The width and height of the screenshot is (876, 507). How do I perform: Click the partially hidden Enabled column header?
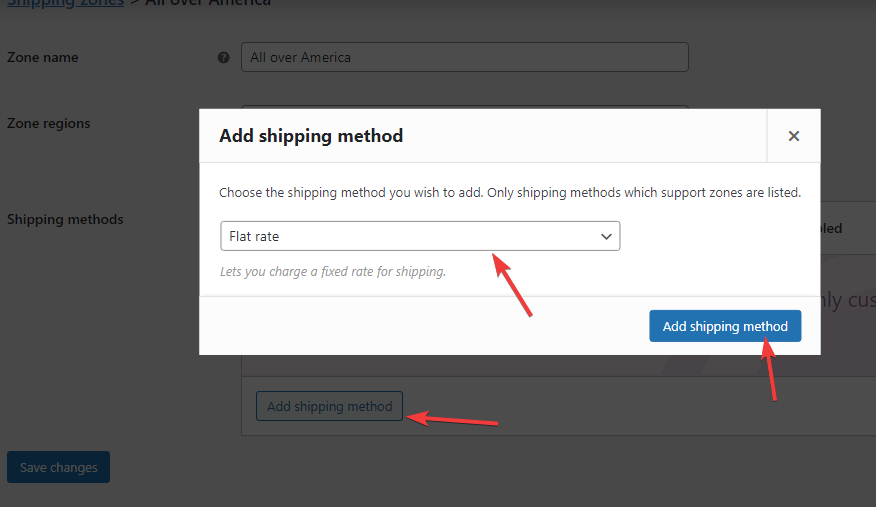click(x=831, y=228)
